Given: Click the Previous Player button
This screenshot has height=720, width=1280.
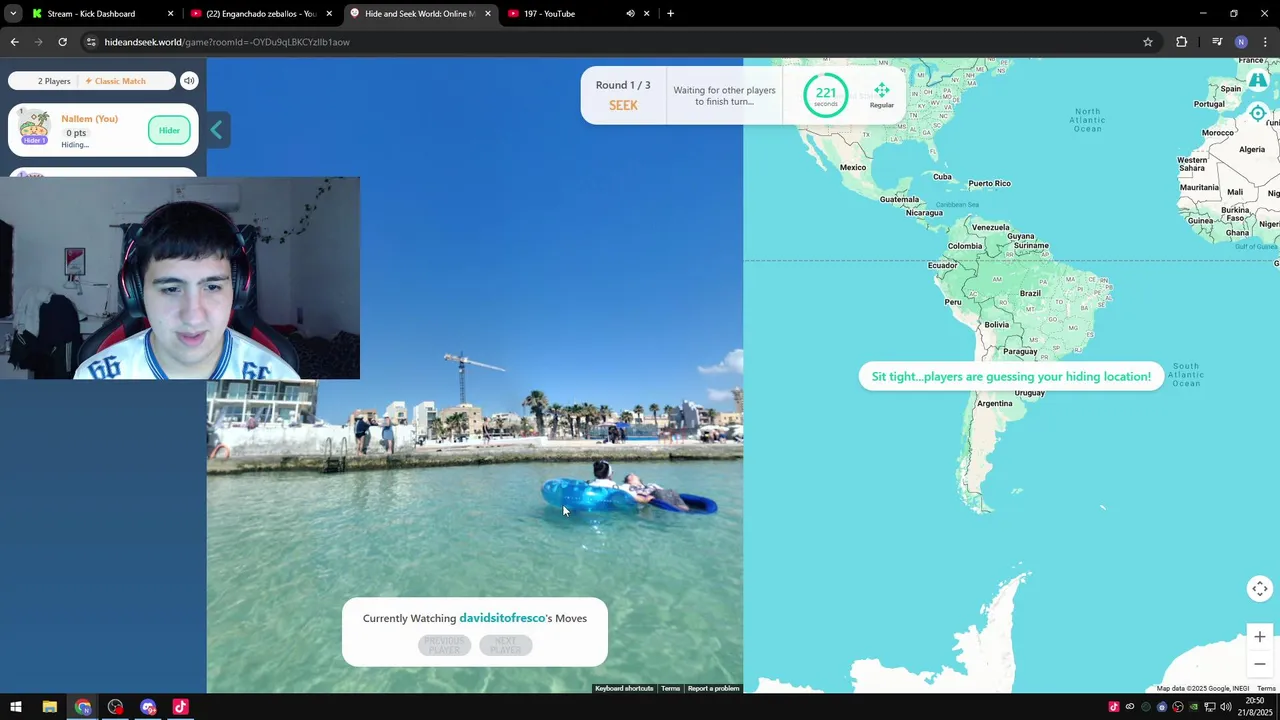Looking at the screenshot, I should [444, 646].
